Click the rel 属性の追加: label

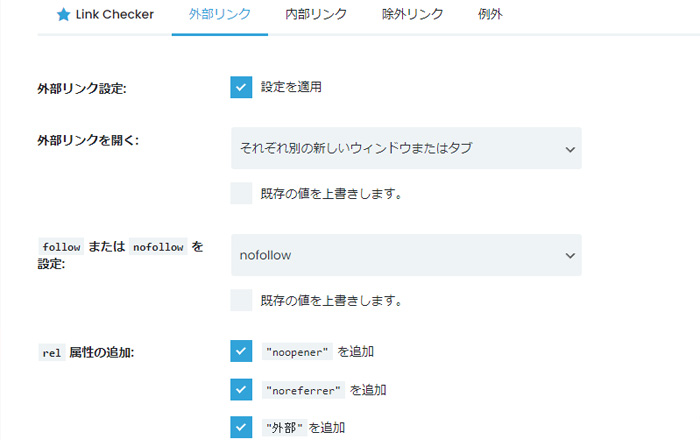click(86, 353)
